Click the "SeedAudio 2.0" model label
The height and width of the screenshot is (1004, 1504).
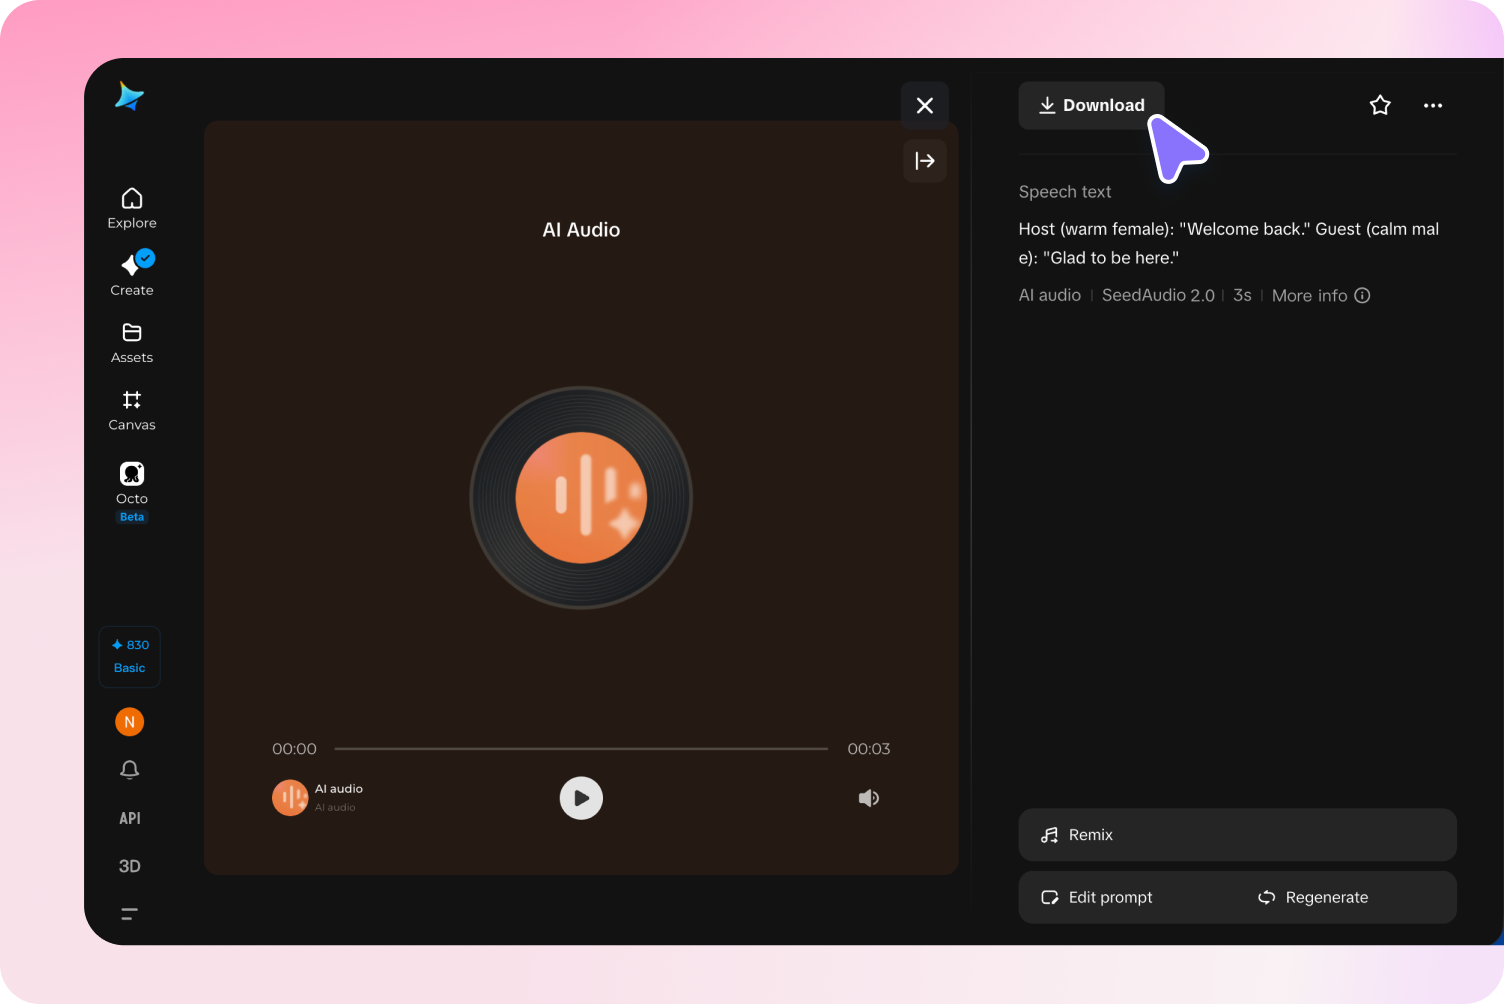click(1158, 295)
